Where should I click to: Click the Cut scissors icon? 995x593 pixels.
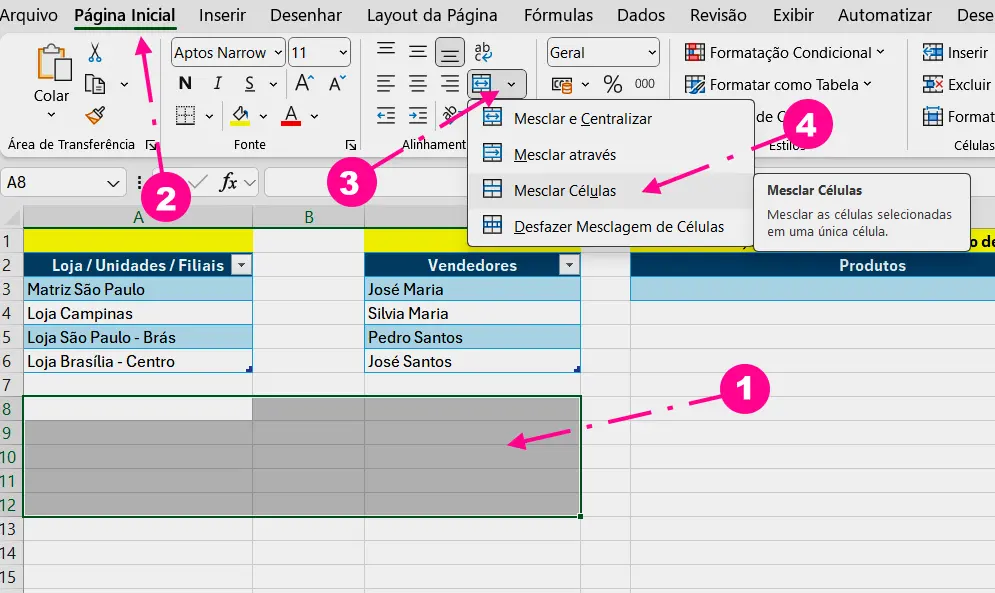pyautogui.click(x=95, y=53)
